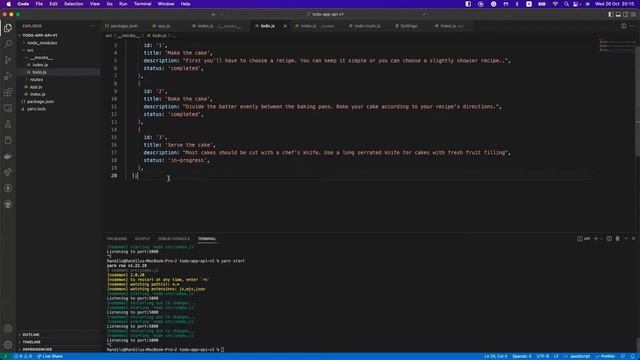This screenshot has width=640, height=360.
Task: Open the Manage gear icon
Action: [x=8, y=345]
